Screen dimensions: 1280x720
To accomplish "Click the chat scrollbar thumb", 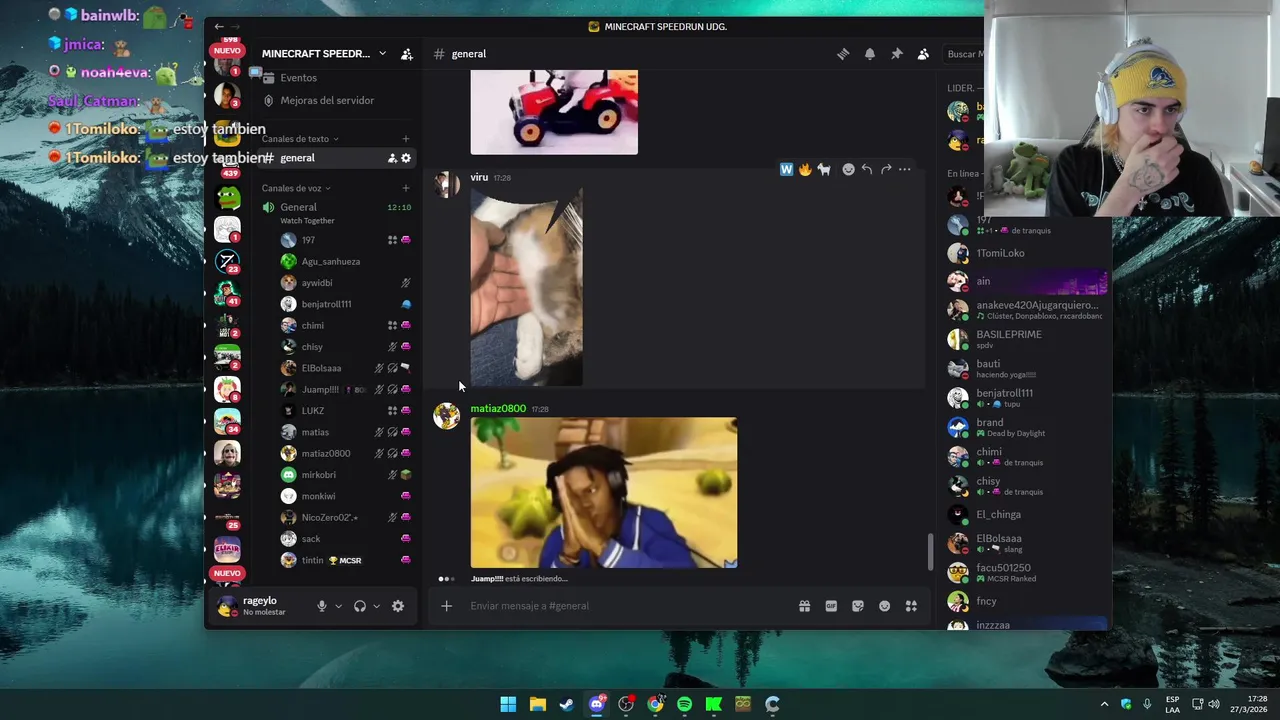I will (x=931, y=552).
